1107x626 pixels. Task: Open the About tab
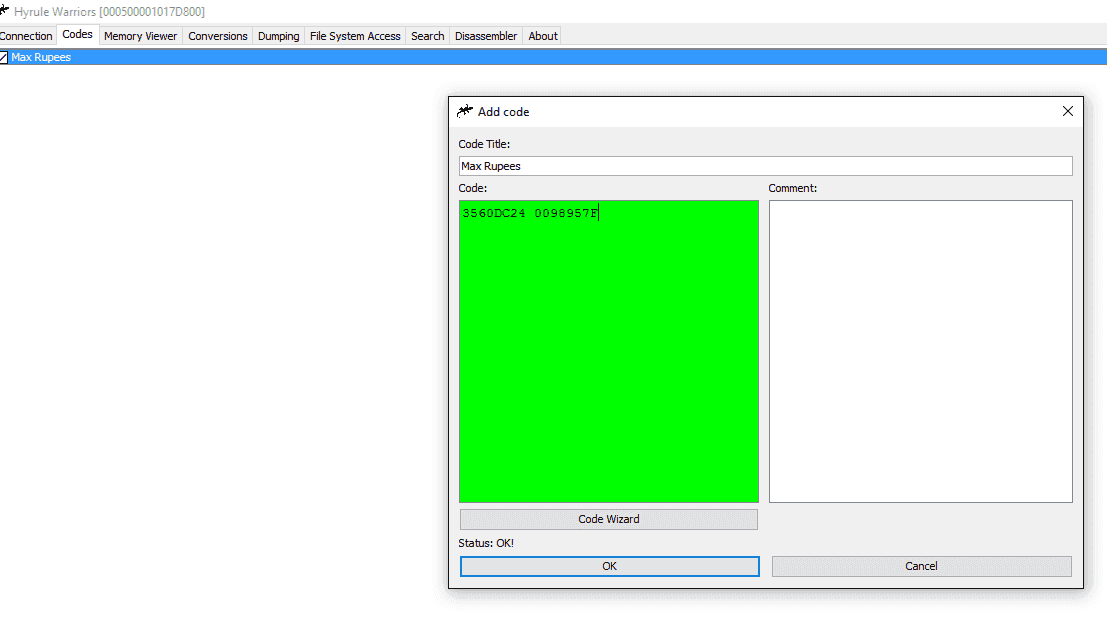click(543, 36)
